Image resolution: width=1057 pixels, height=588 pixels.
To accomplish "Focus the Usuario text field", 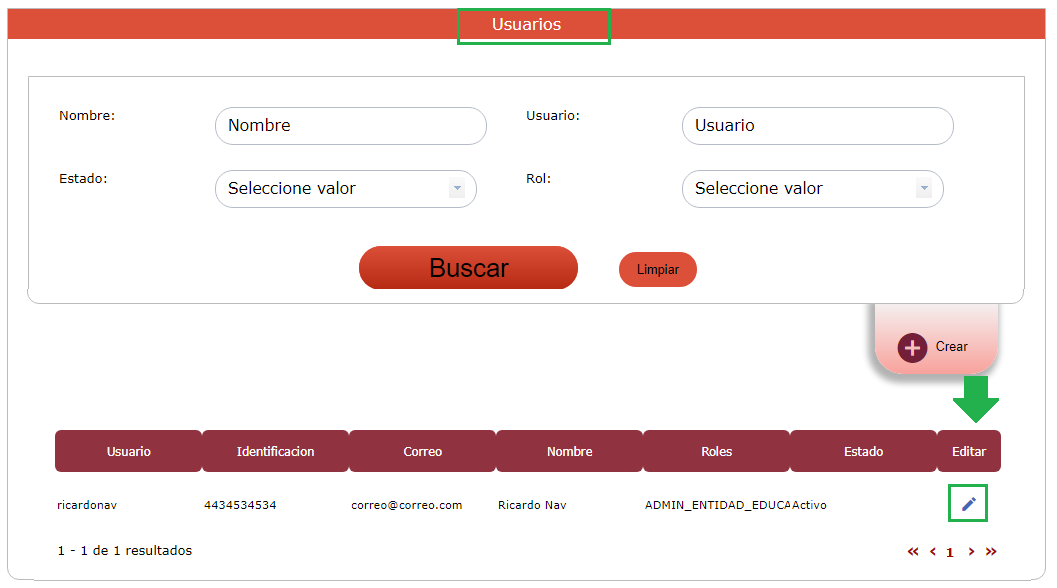I will coord(817,126).
